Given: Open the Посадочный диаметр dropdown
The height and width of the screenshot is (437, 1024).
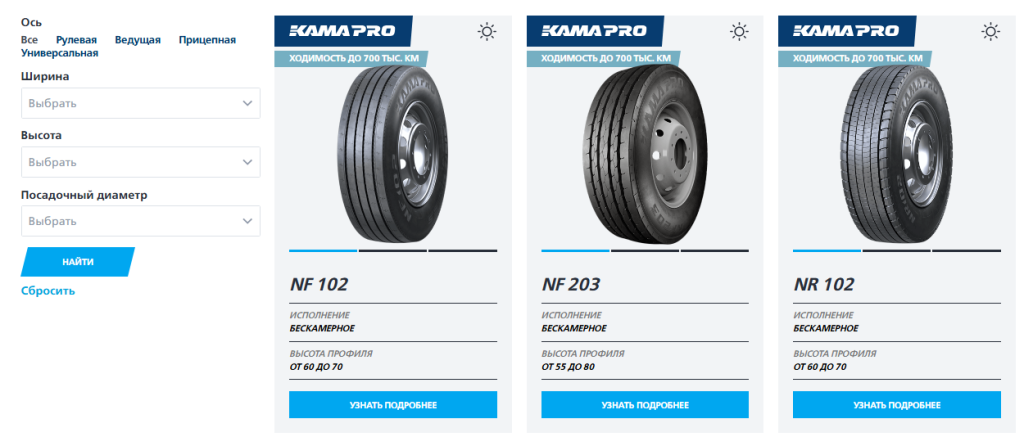Looking at the screenshot, I should coord(140,221).
